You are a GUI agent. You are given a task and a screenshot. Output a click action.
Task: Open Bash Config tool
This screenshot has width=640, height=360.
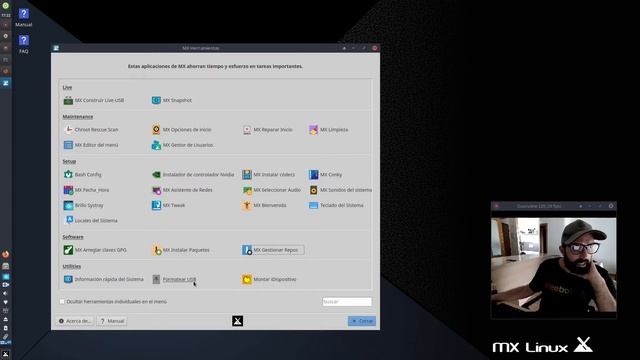82,174
